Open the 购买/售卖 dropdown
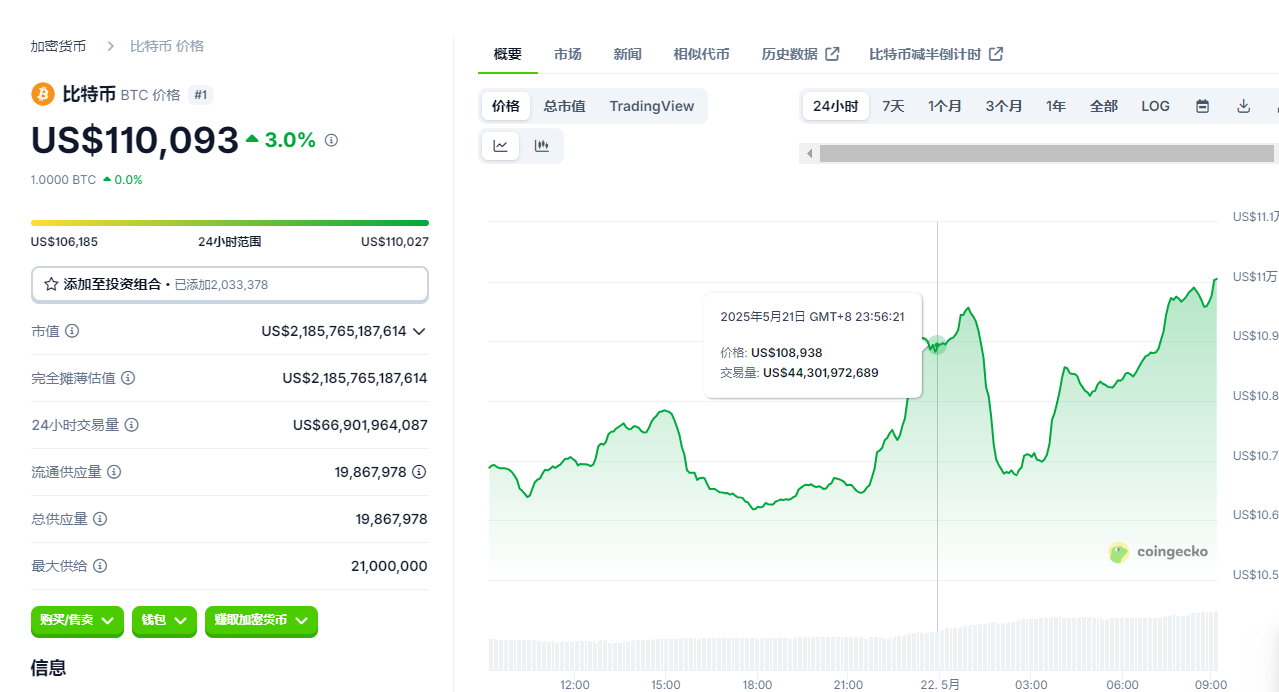This screenshot has height=692, width=1279. [77, 620]
